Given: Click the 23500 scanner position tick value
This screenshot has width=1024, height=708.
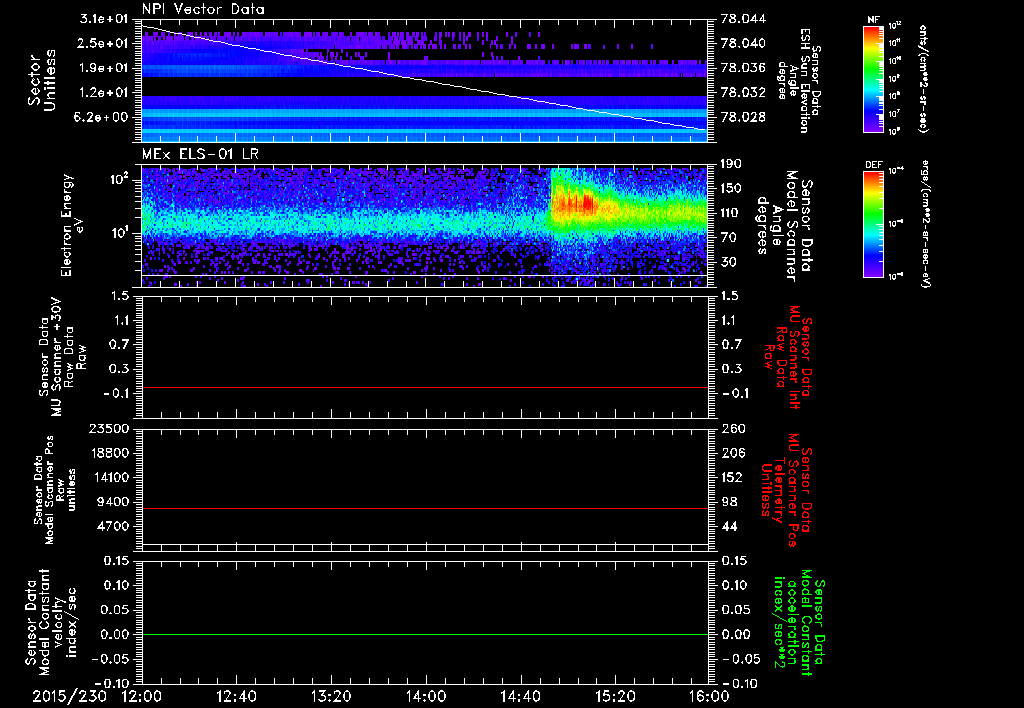Looking at the screenshot, I should click(108, 428).
